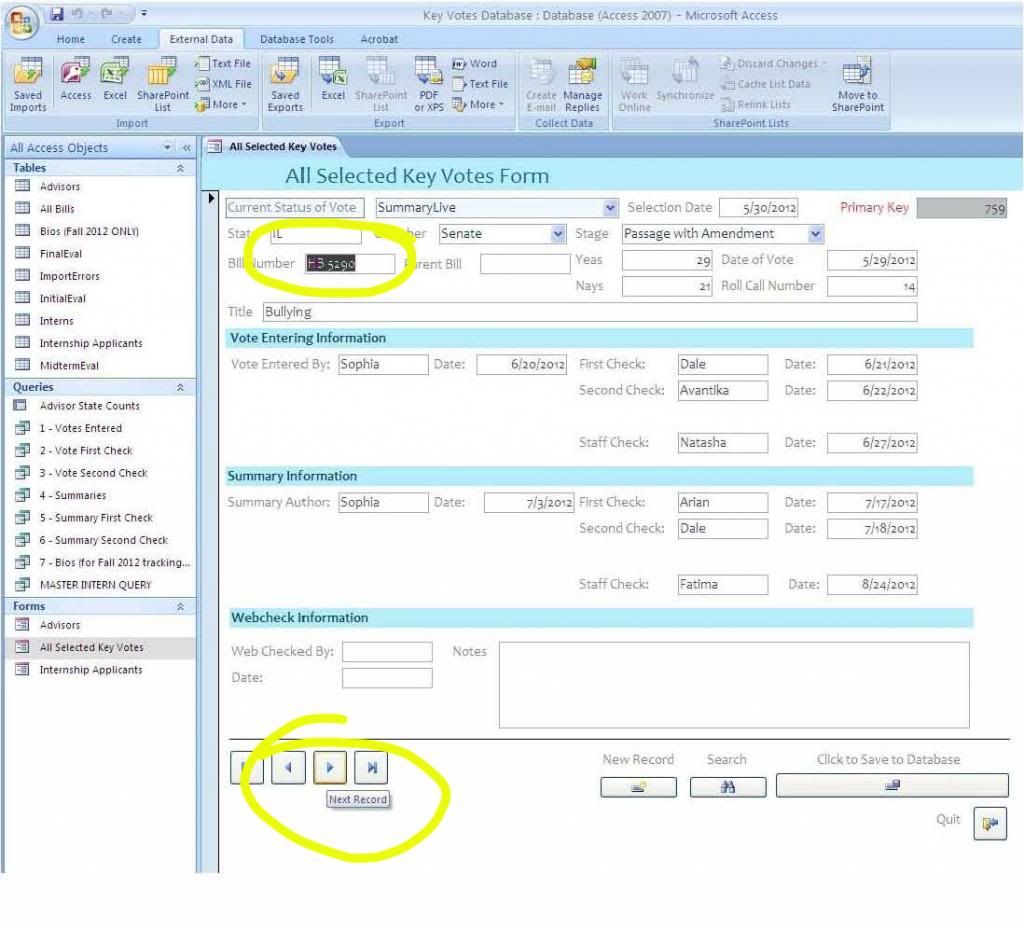
Task: Collapse the Queries group header
Action: (x=180, y=387)
